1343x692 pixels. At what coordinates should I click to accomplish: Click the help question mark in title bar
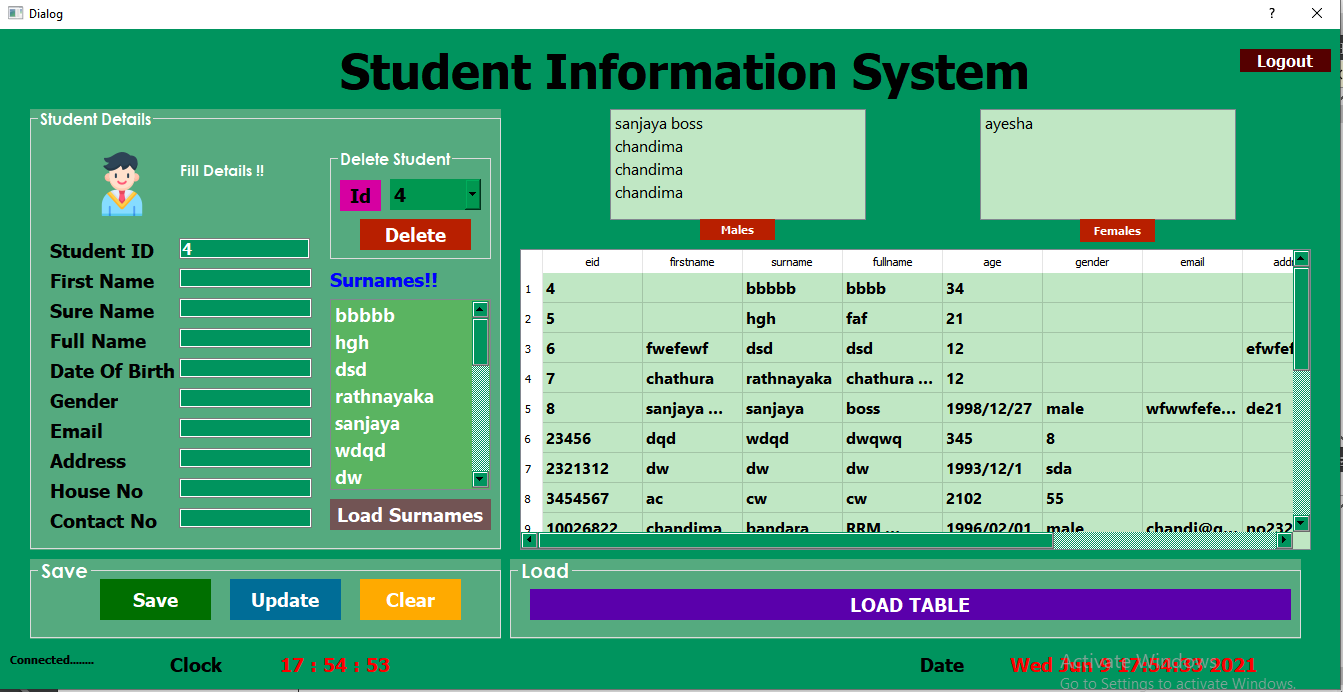[x=1271, y=13]
